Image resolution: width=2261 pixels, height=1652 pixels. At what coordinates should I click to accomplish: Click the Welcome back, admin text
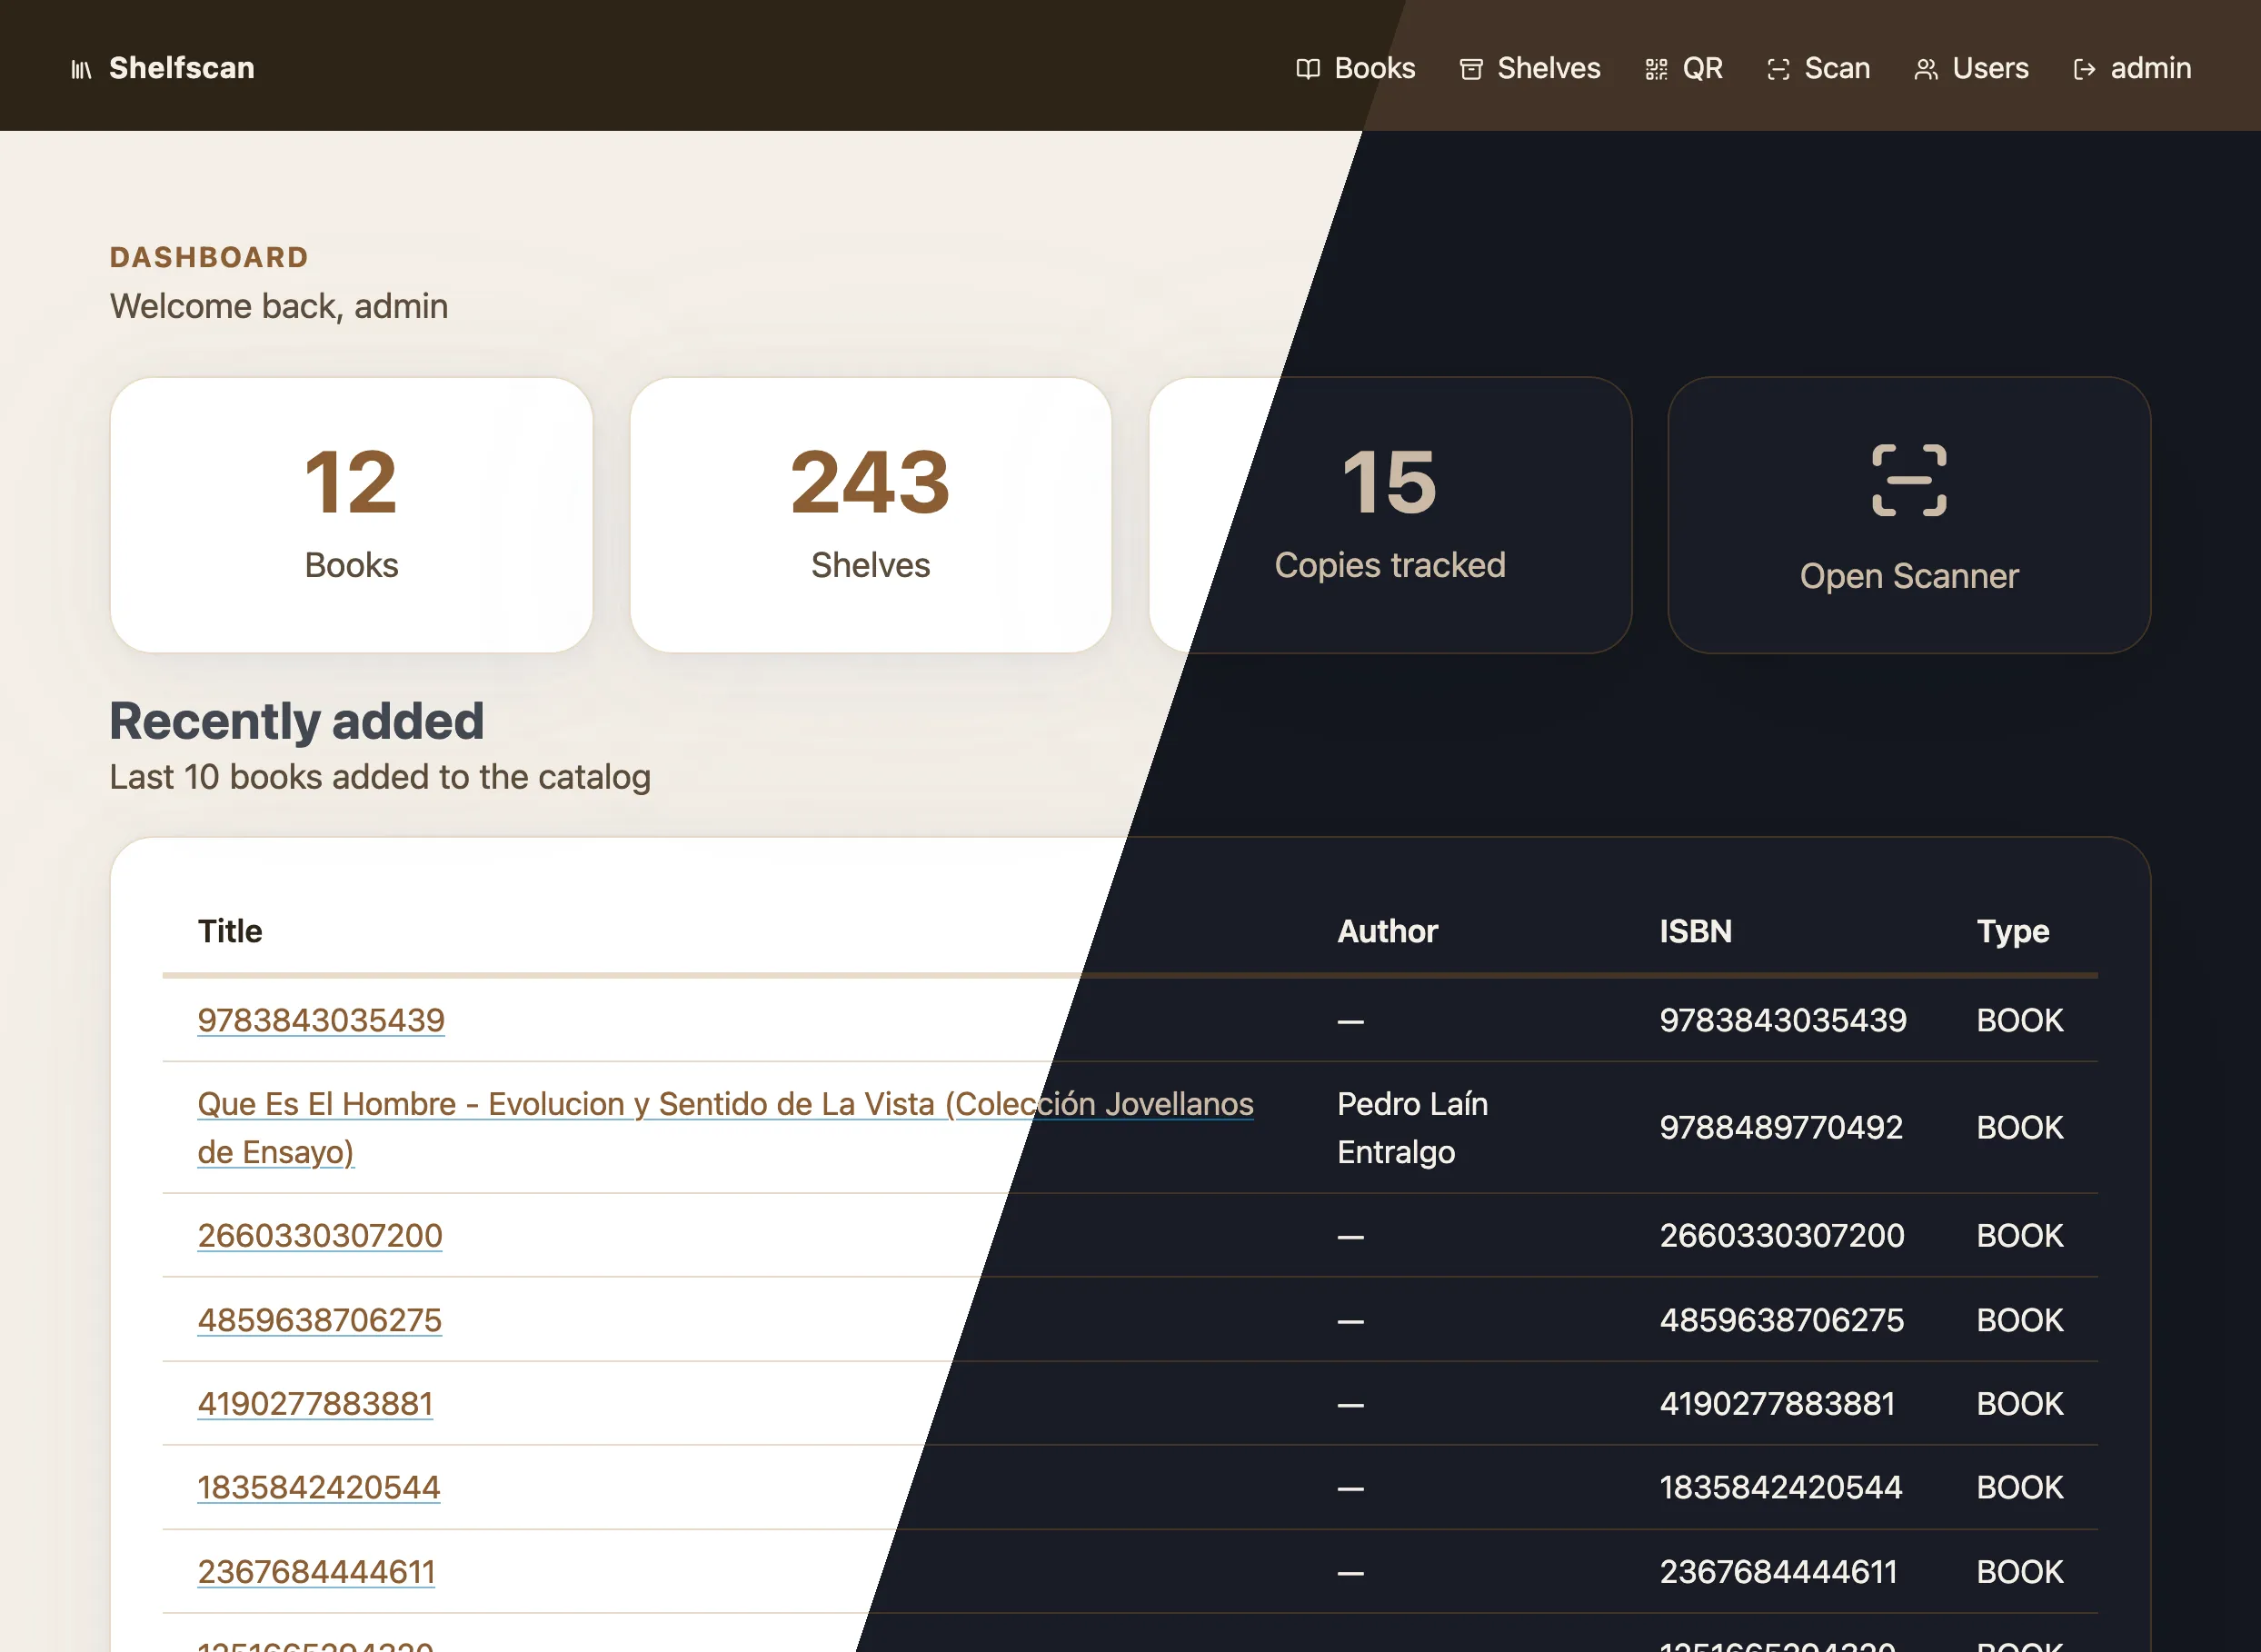(279, 306)
